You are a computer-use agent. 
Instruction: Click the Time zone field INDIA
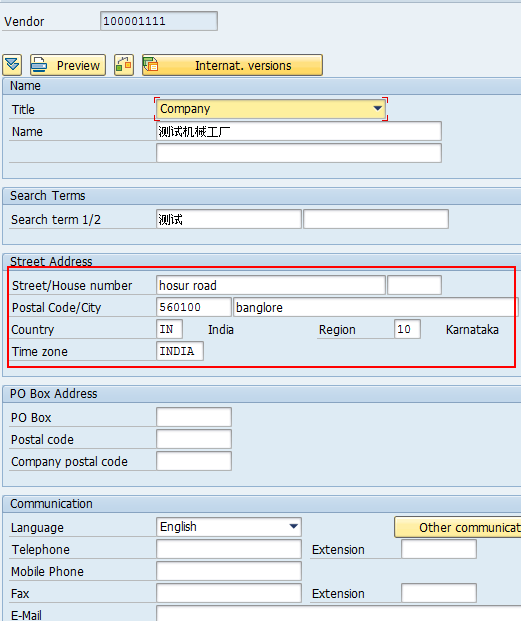(180, 351)
